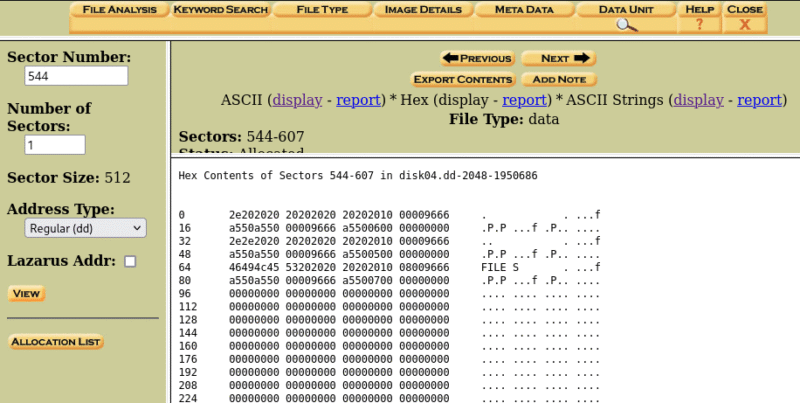Click the Help question mark icon
Screen dimensions: 800x403
click(699, 24)
